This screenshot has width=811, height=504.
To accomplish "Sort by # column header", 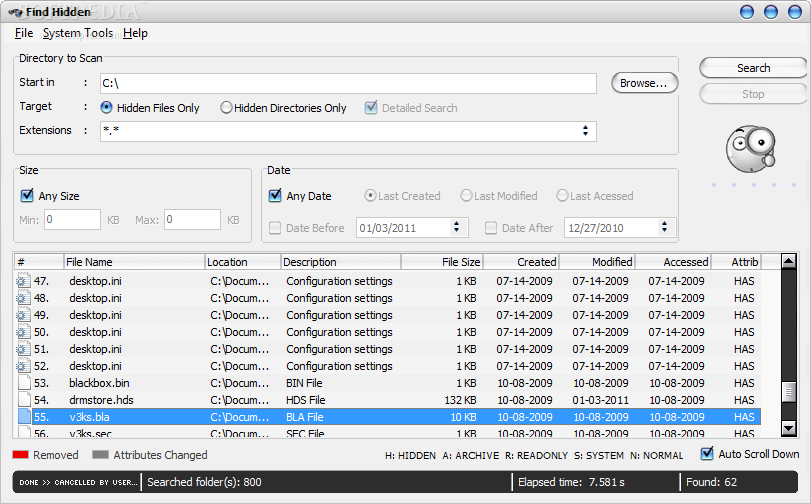I will click(39, 262).
